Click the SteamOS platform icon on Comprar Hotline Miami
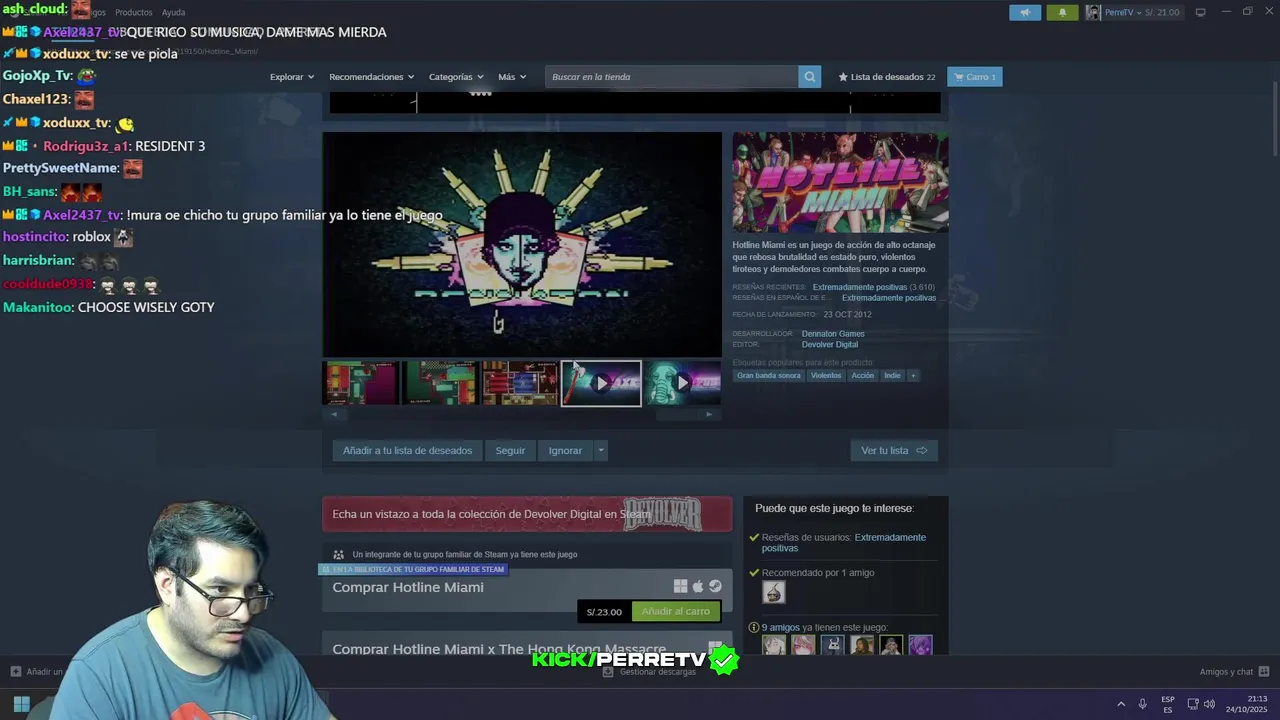Screen dimensions: 1280x720 pyautogui.click(x=715, y=586)
